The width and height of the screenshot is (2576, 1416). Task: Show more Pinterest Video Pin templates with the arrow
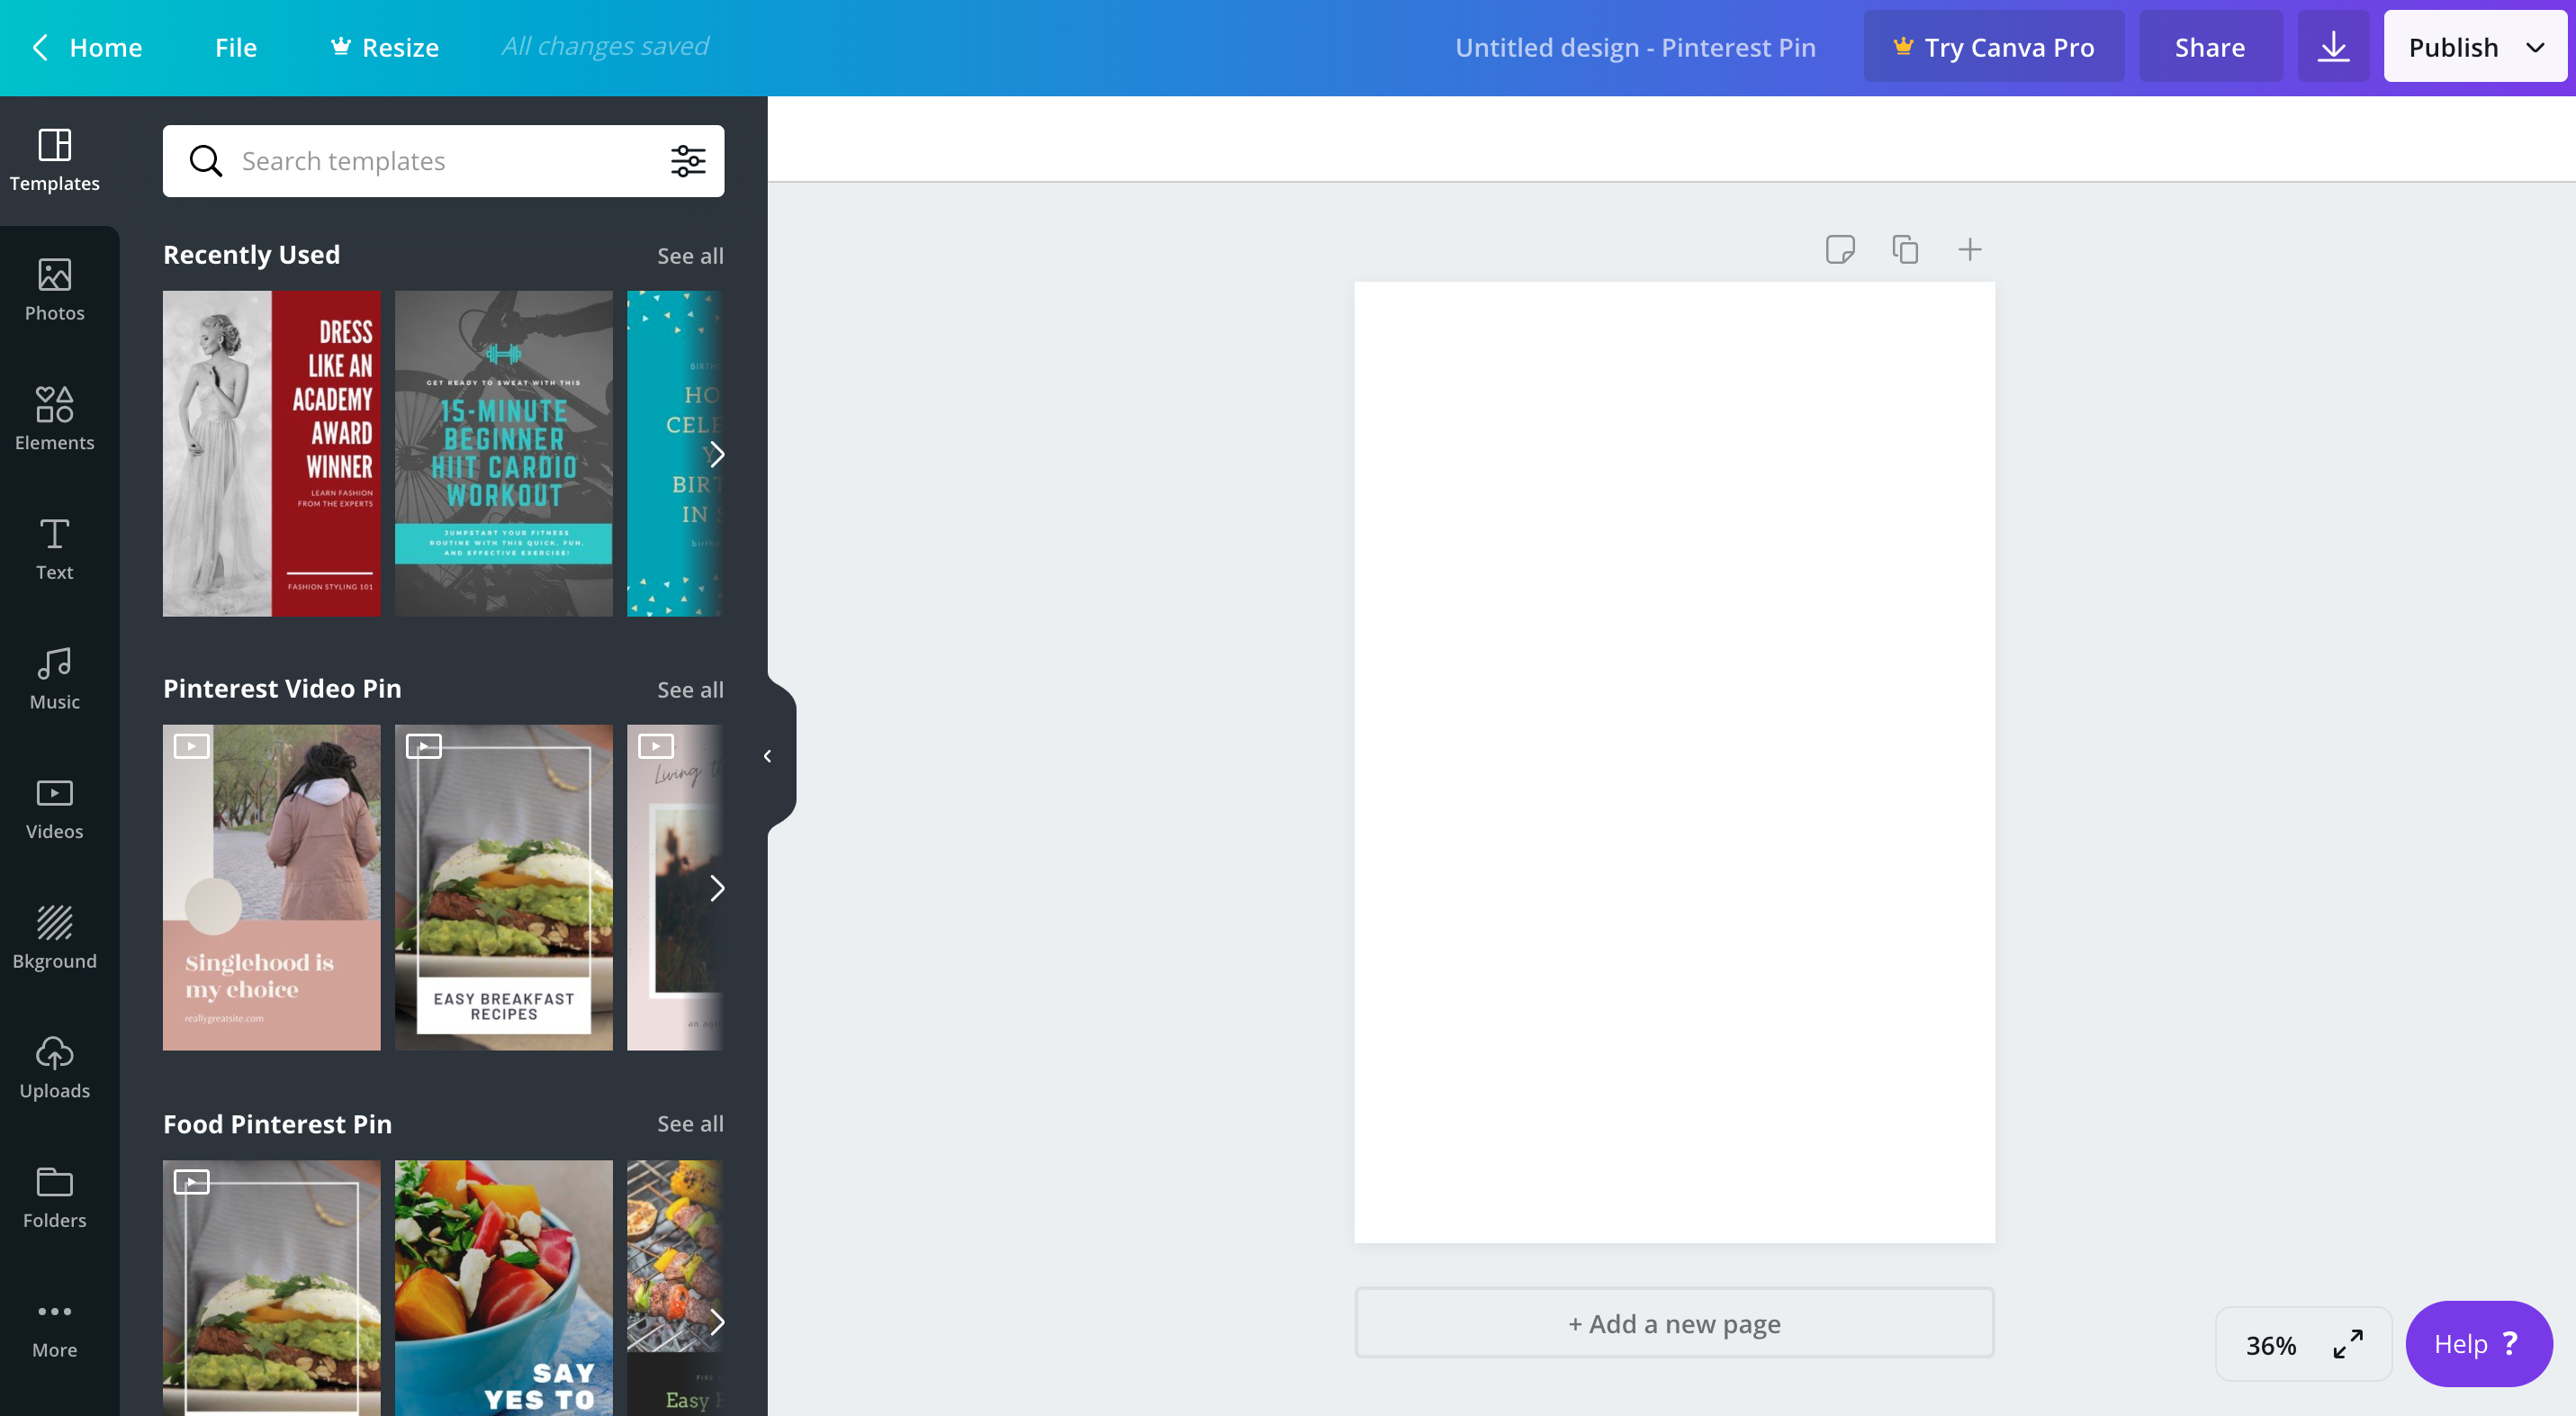716,888
